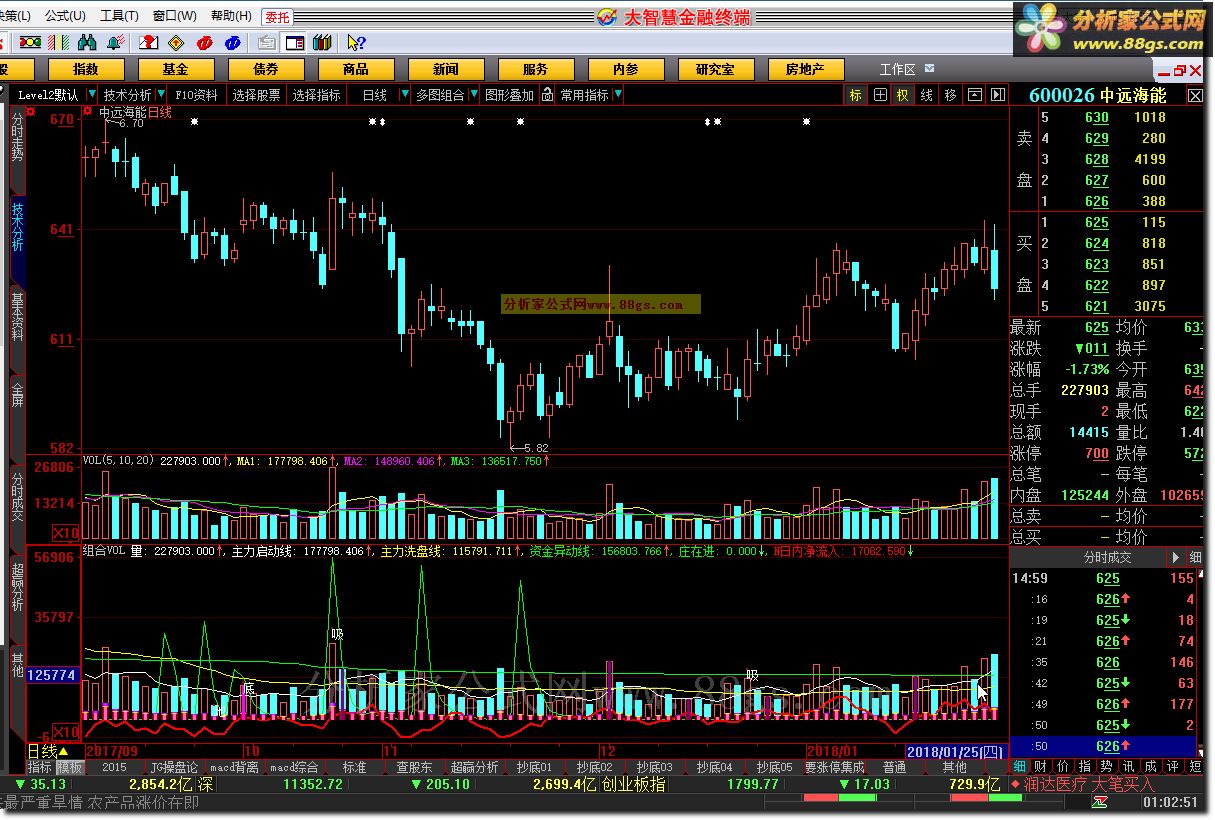The width and height of the screenshot is (1215, 820).
Task: Click the blue circle info icon
Action: (232, 42)
